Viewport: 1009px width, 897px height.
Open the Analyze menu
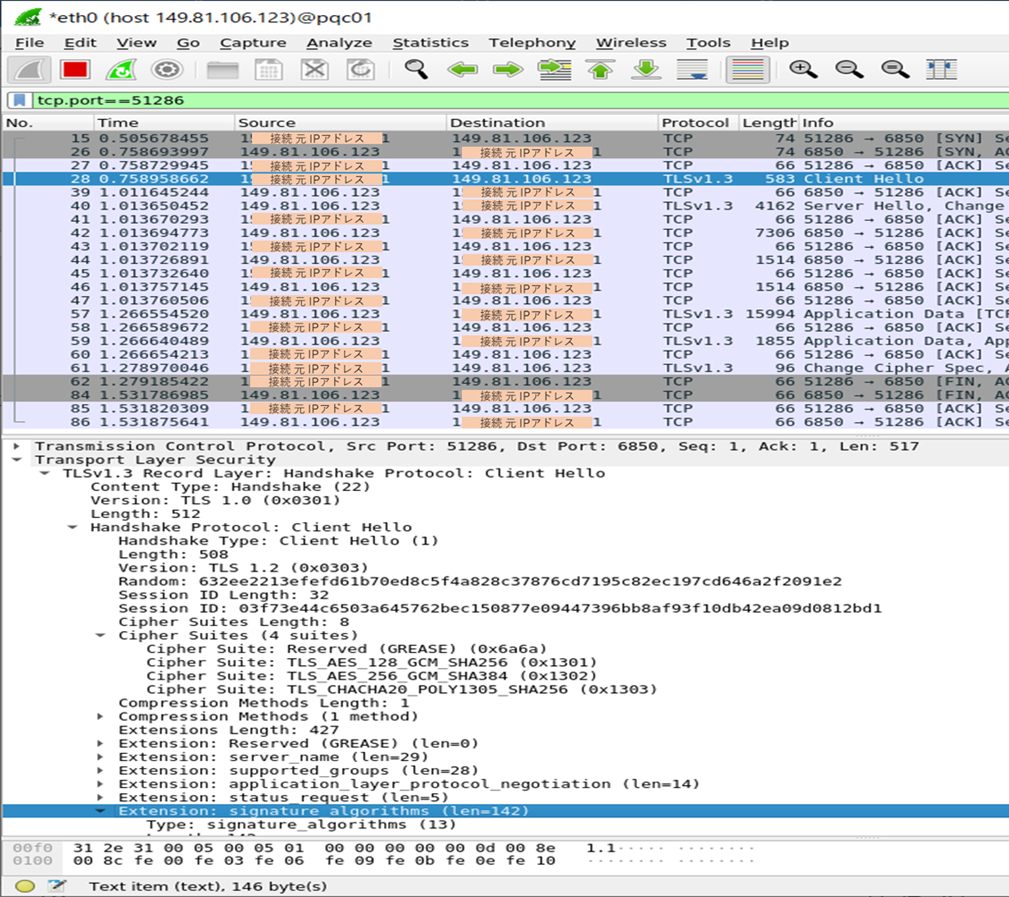point(339,43)
